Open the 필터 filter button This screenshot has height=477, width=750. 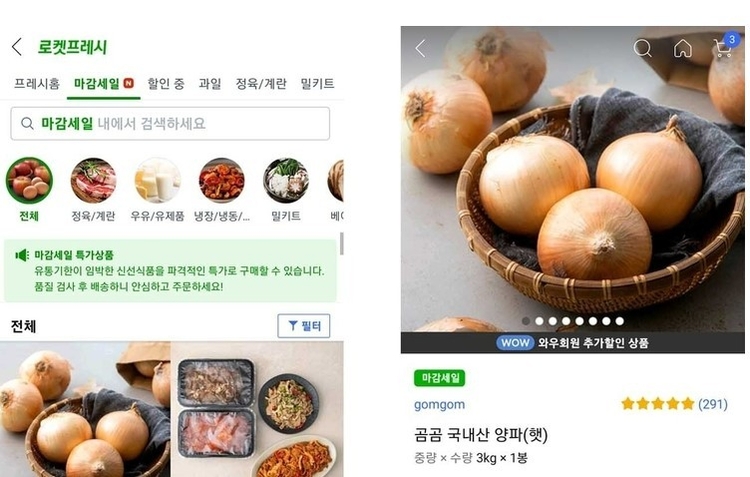point(304,326)
